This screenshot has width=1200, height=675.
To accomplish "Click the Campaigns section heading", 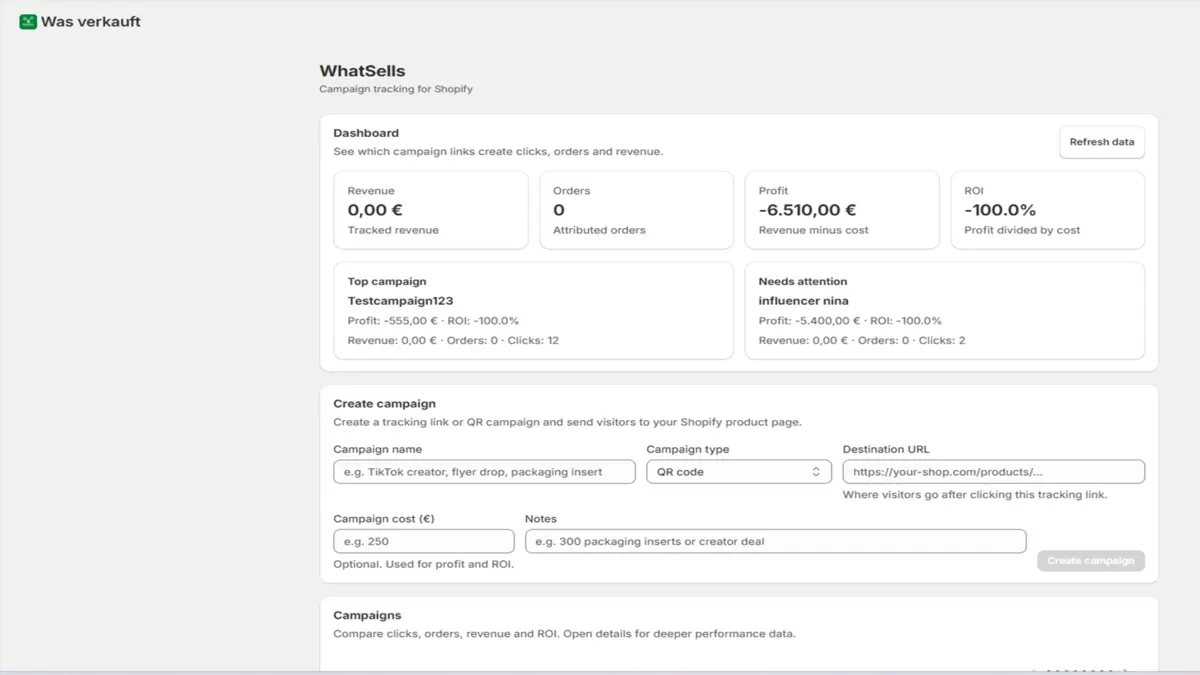I will coord(367,615).
